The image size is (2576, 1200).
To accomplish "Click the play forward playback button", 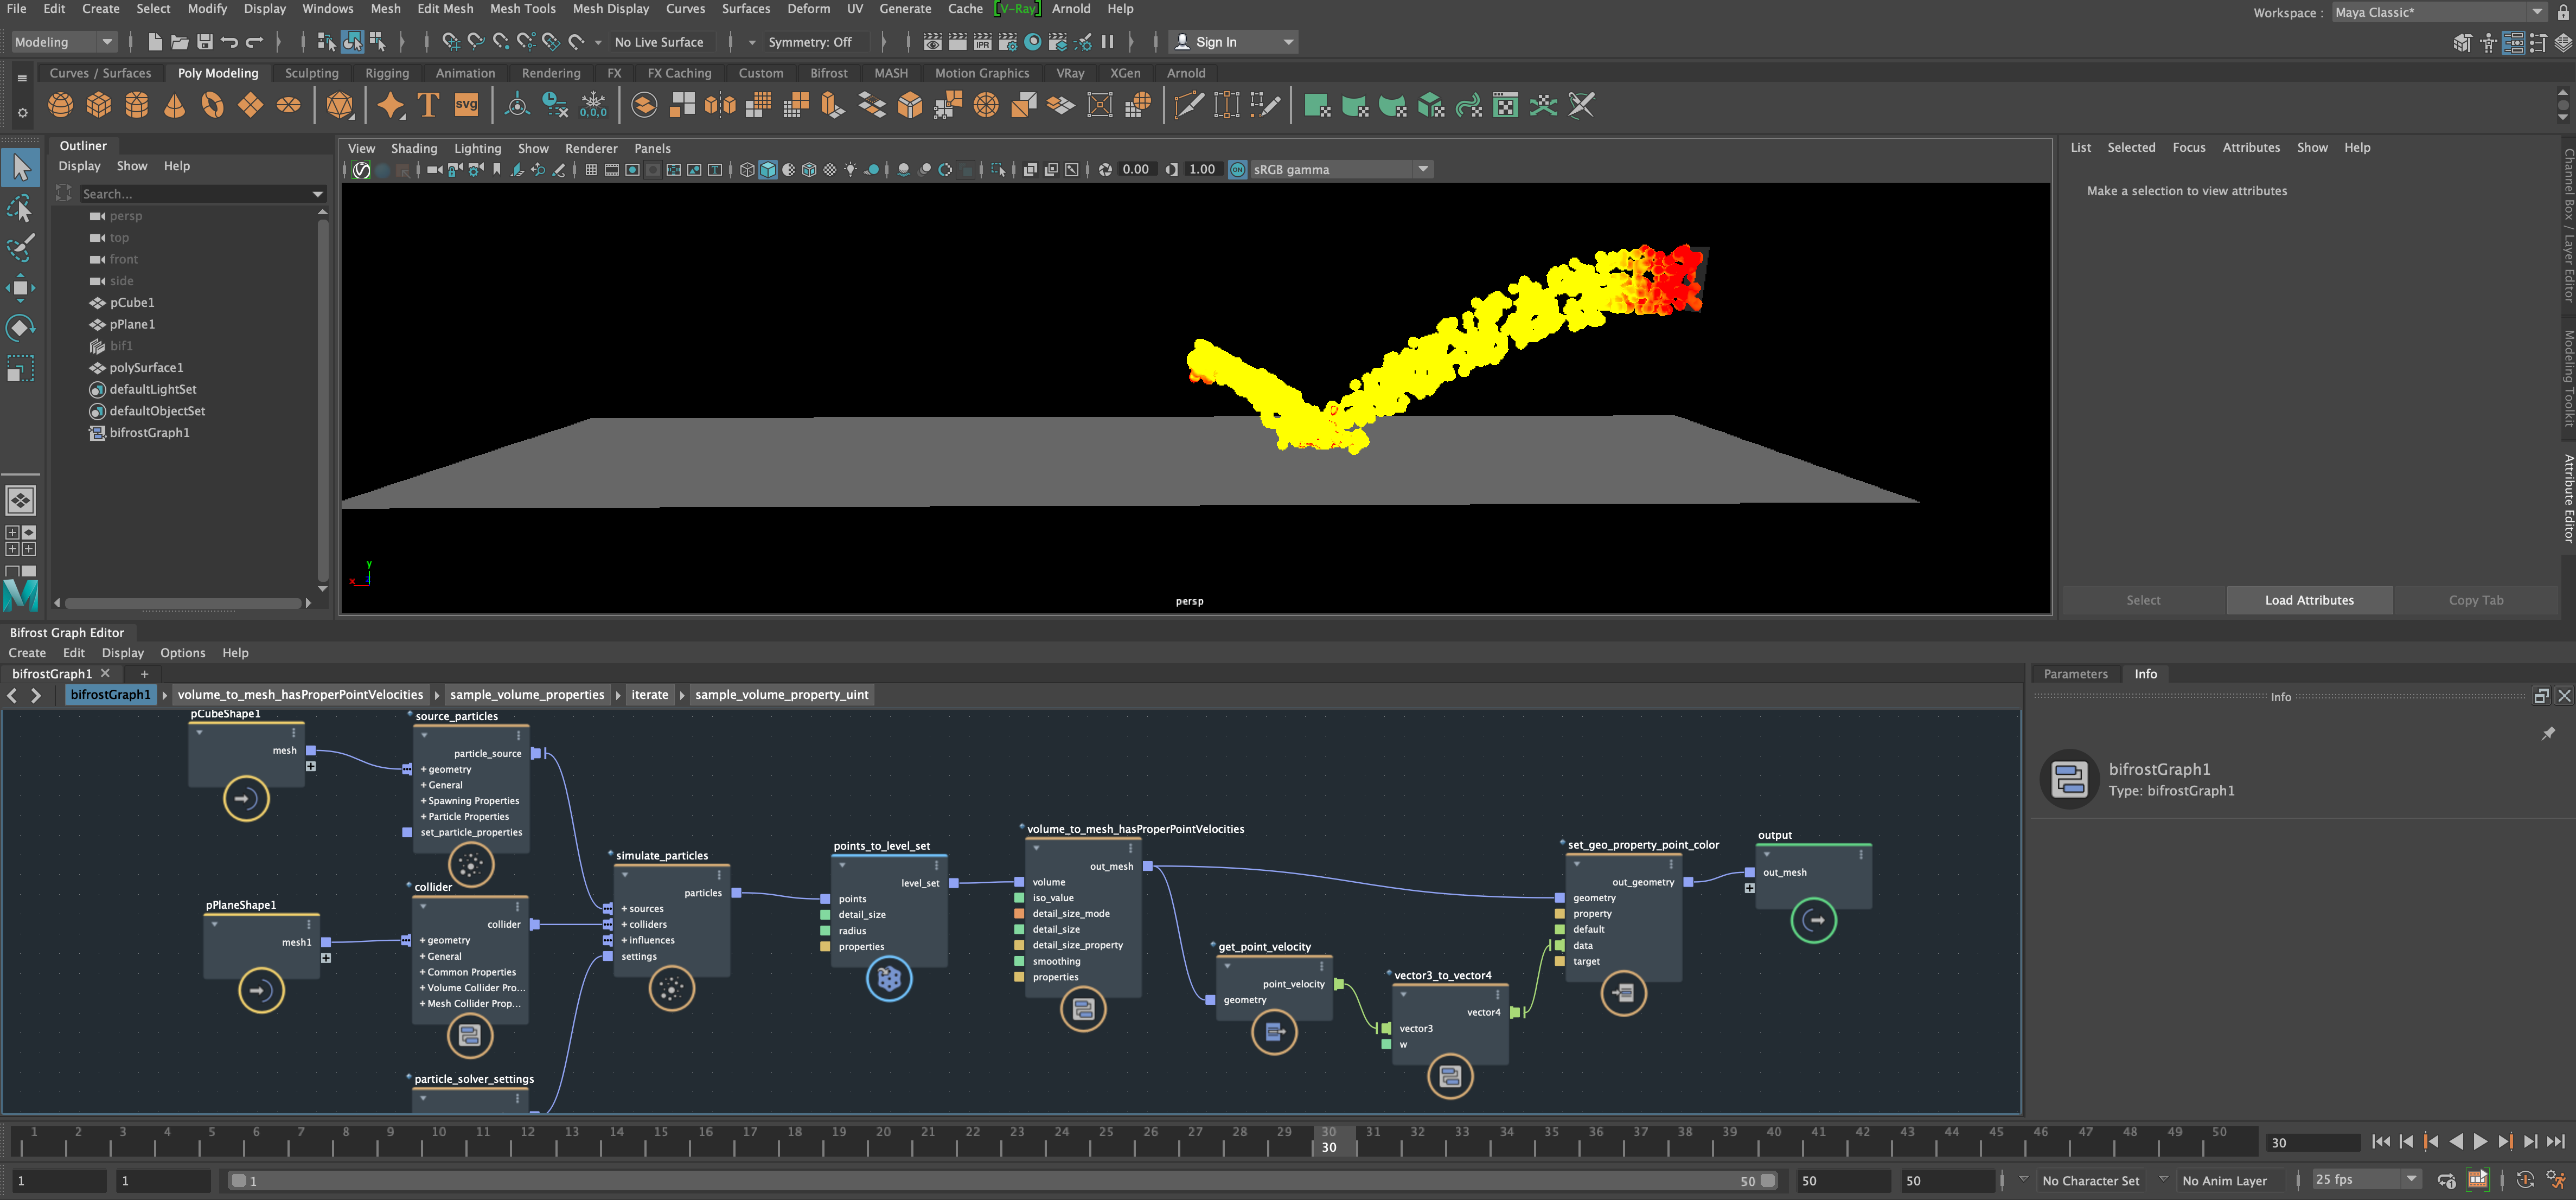I will 2481,1141.
